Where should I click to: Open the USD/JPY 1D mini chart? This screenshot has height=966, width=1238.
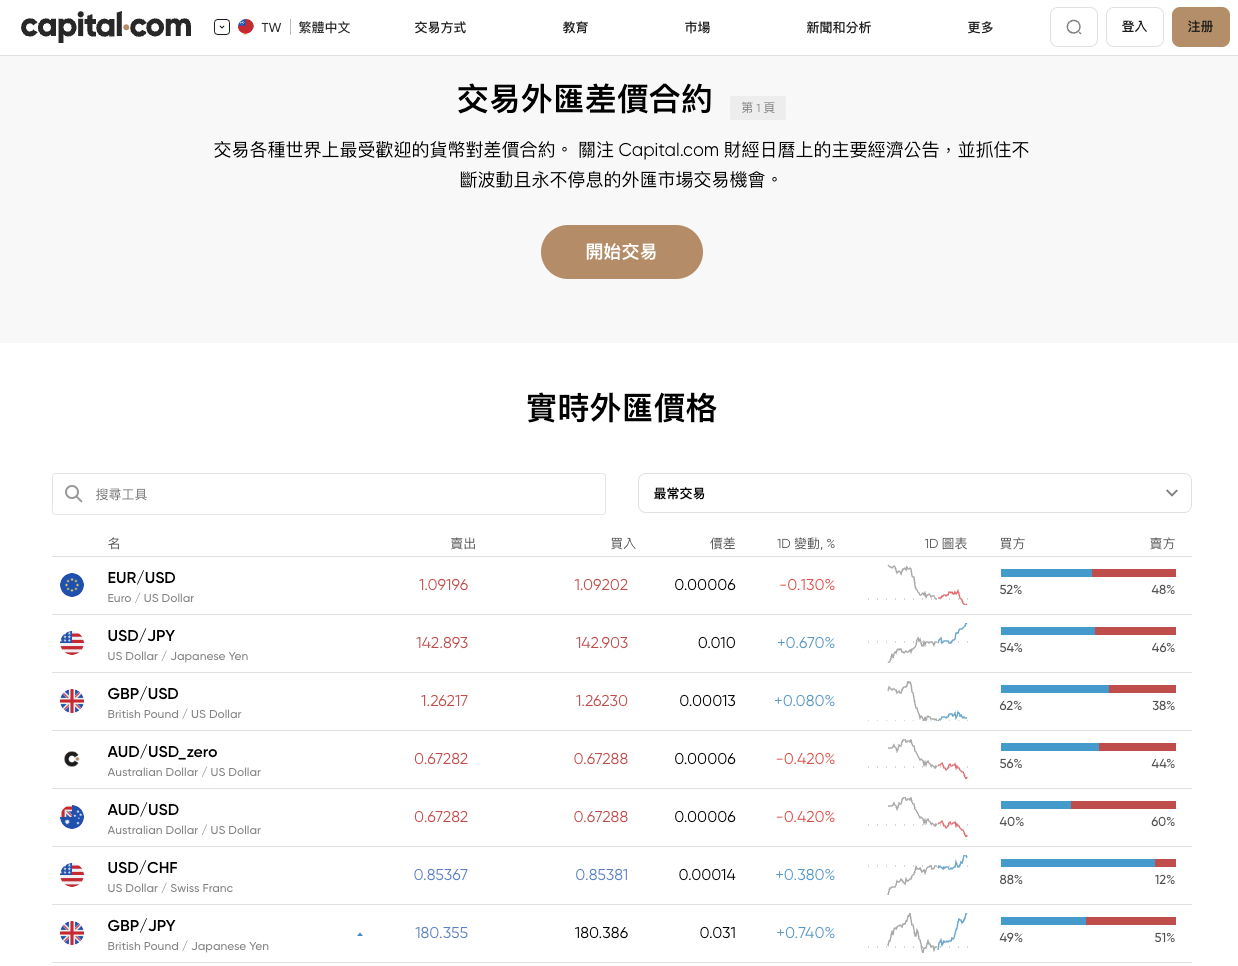(918, 643)
